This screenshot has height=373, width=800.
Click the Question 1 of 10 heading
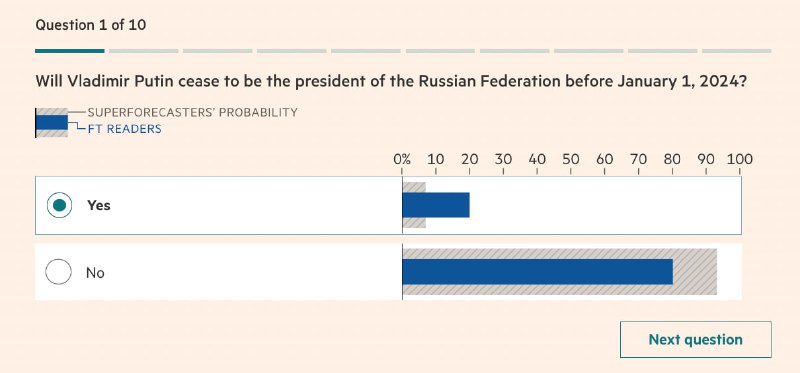pyautogui.click(x=91, y=25)
